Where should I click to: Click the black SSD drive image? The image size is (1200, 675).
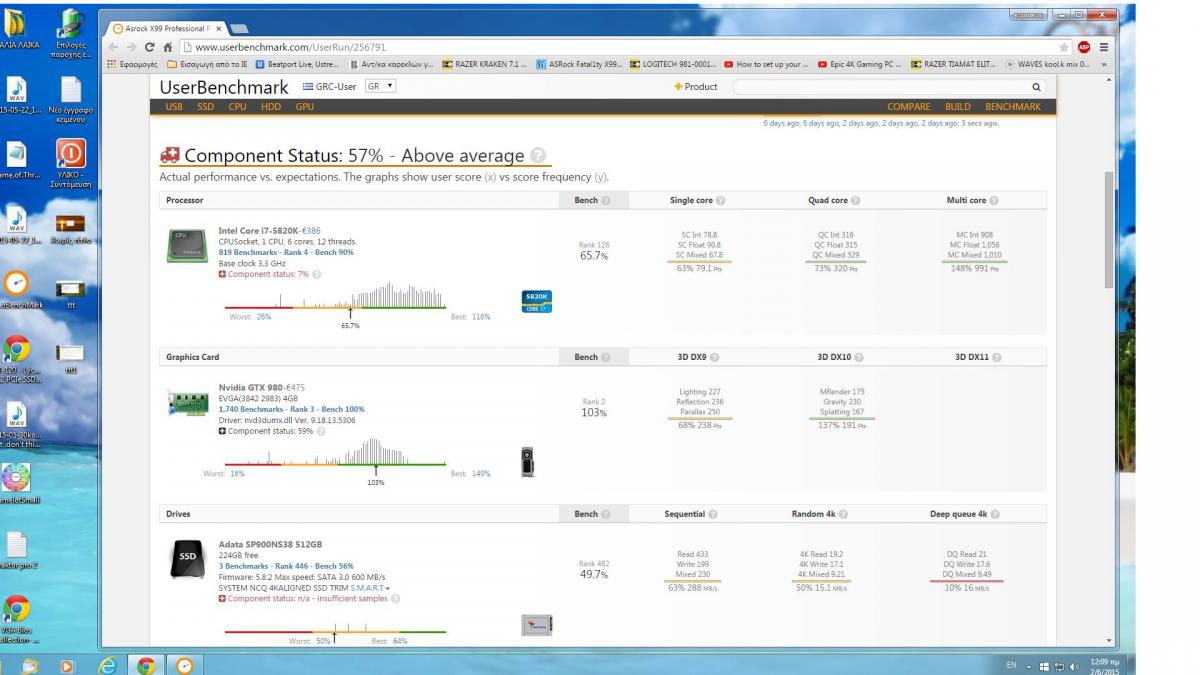[187, 559]
